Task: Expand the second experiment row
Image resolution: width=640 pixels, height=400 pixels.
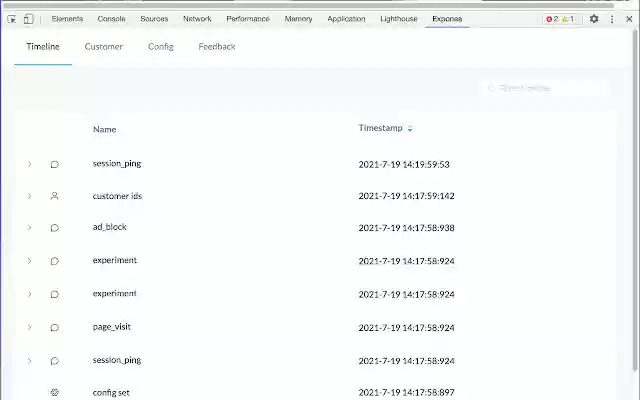Action: pos(29,294)
